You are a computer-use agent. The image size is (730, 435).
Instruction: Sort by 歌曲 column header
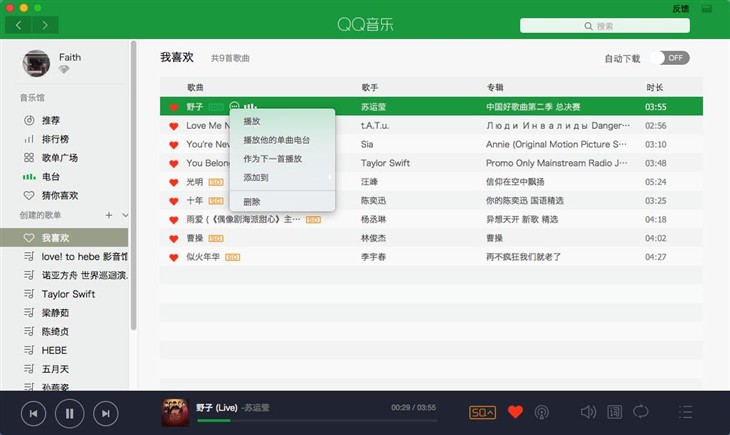click(195, 87)
